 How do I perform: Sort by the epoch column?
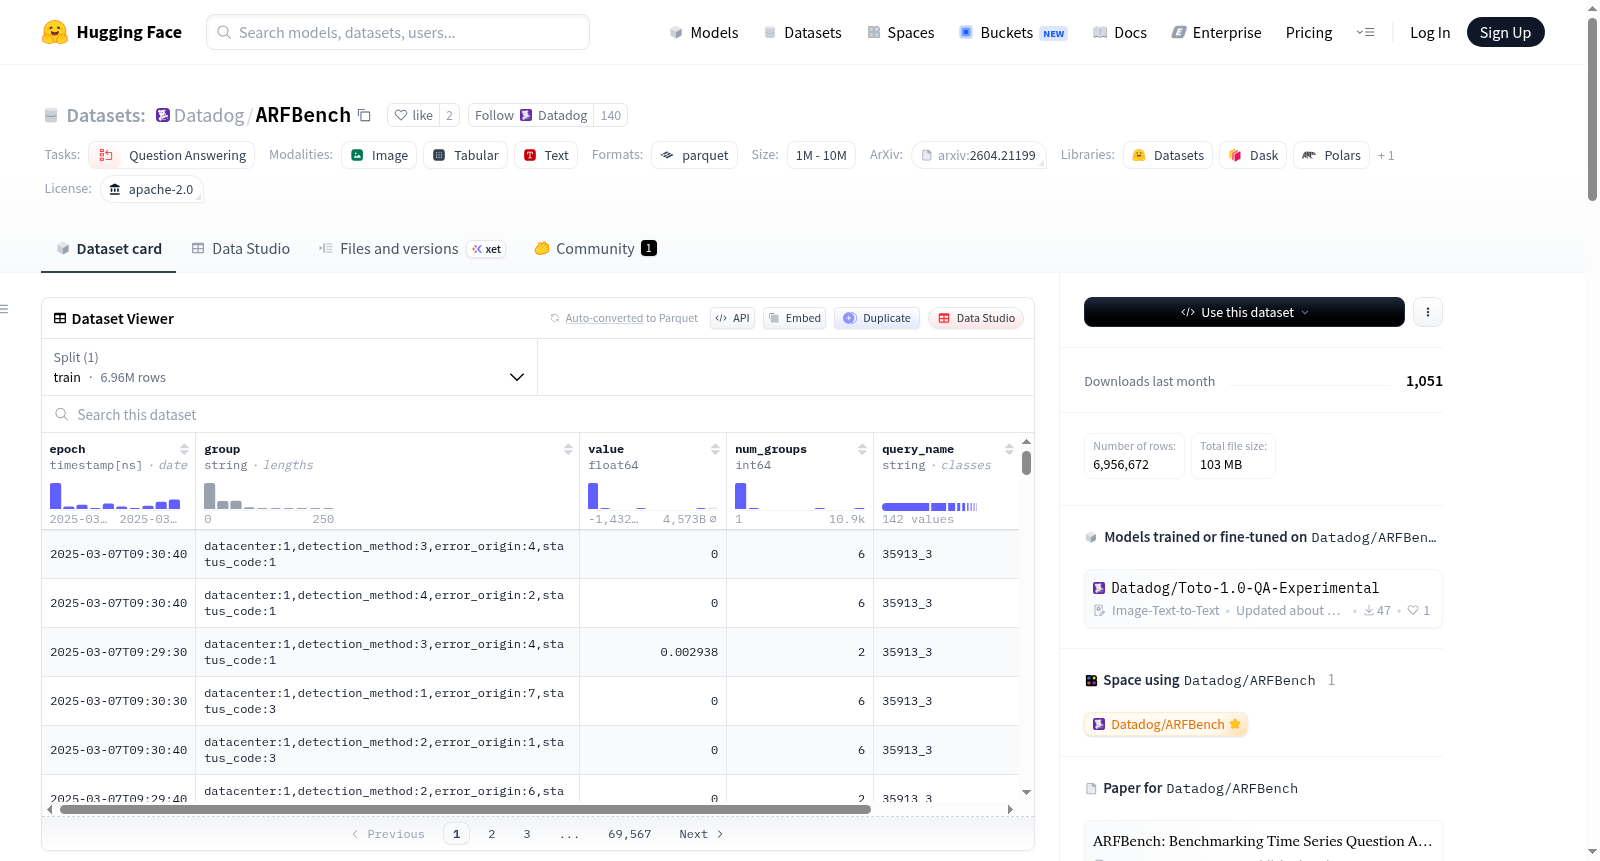coord(184,449)
